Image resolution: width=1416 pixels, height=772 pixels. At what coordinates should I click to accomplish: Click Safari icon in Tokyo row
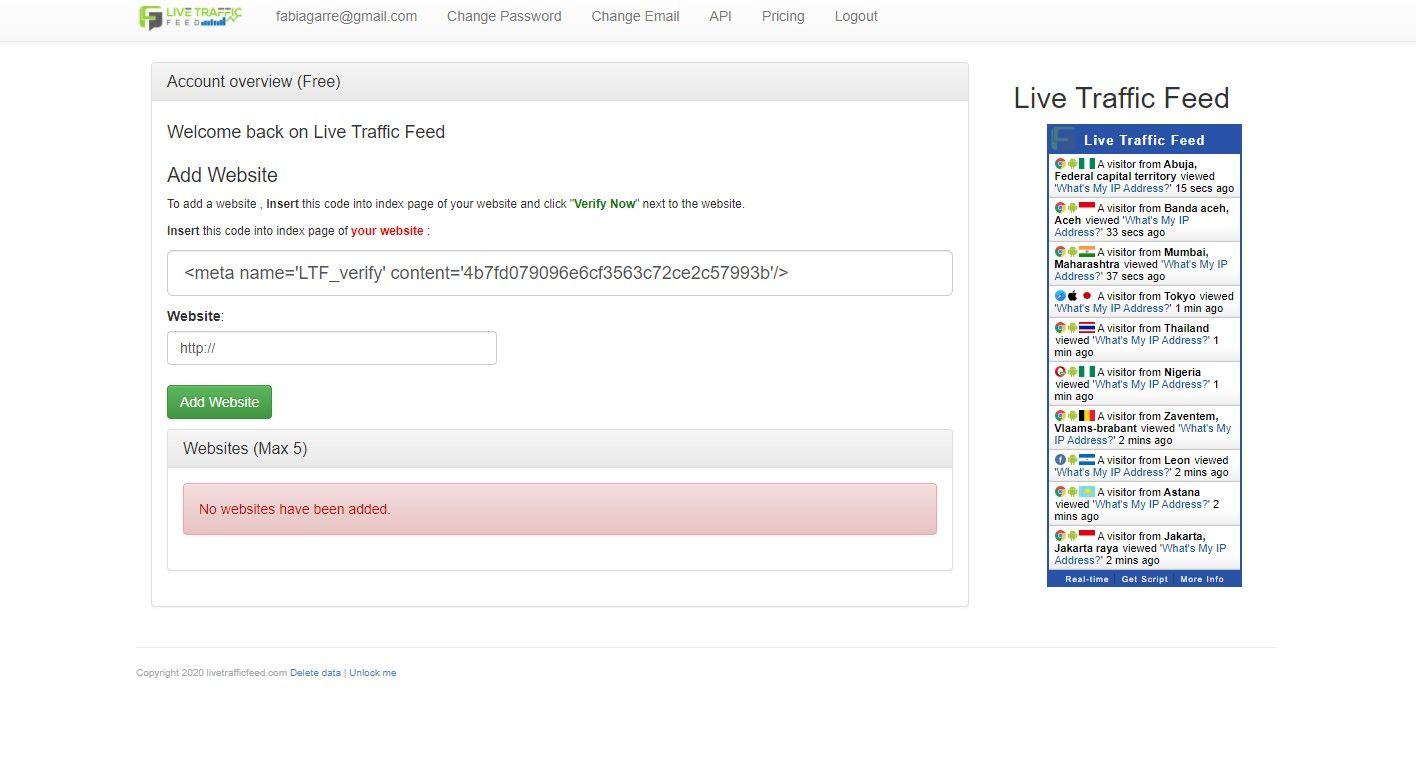(1060, 295)
